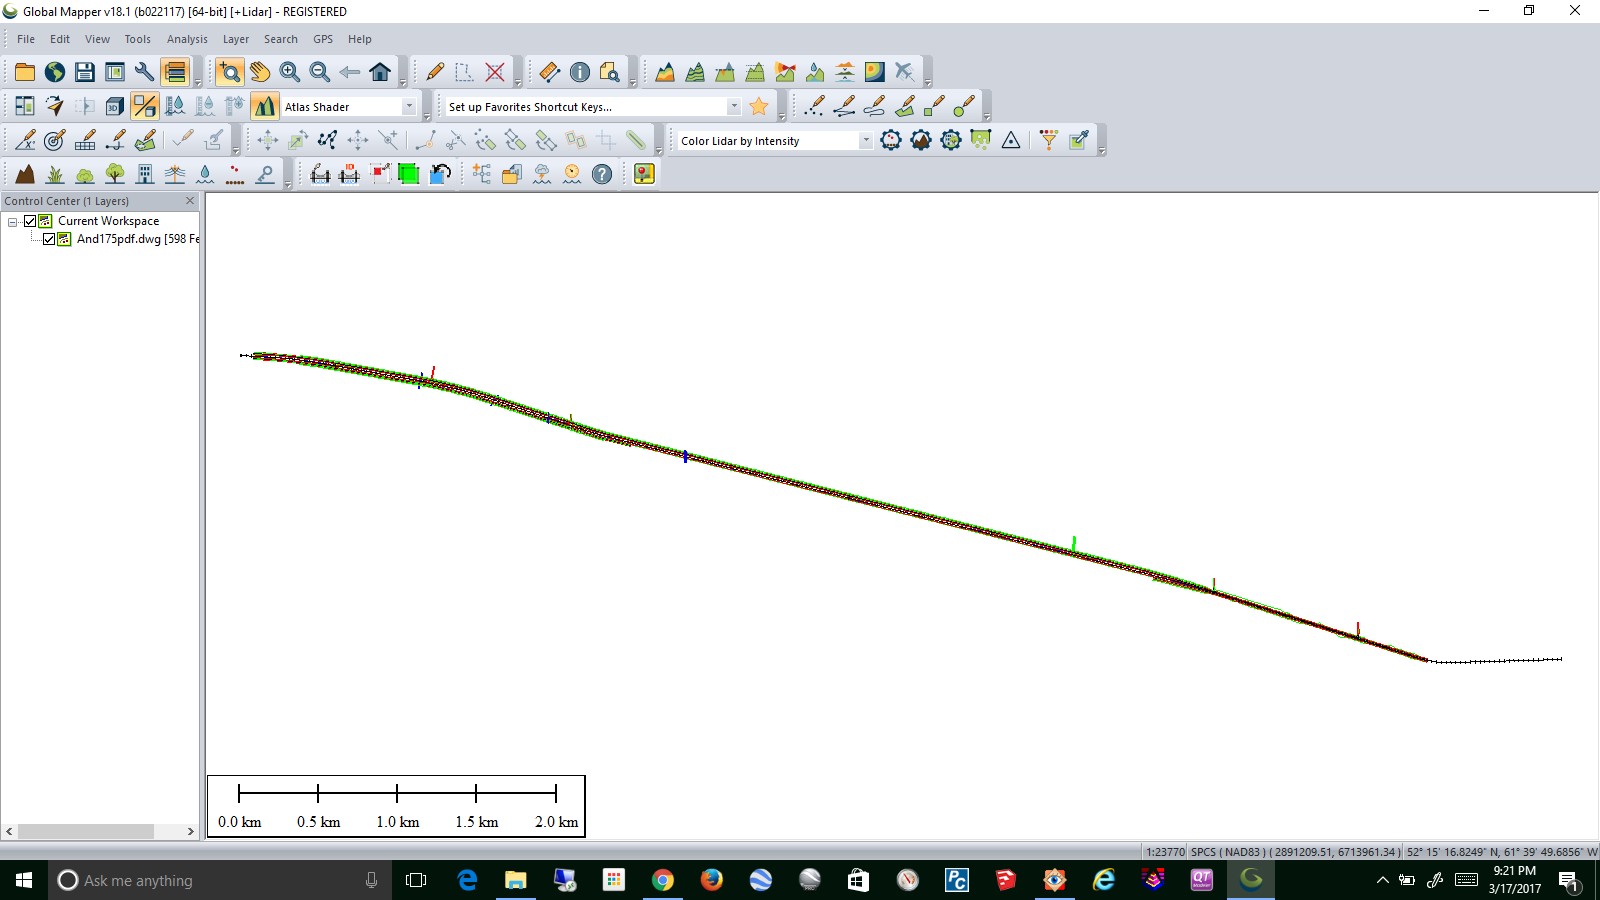Select the Measure ruler tool

pos(550,72)
